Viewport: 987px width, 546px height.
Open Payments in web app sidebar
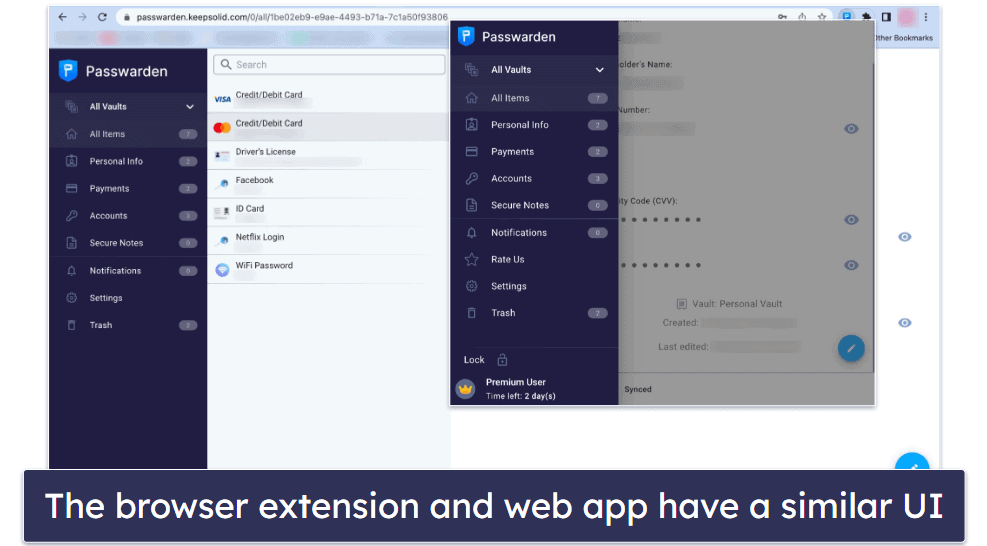click(x=128, y=188)
